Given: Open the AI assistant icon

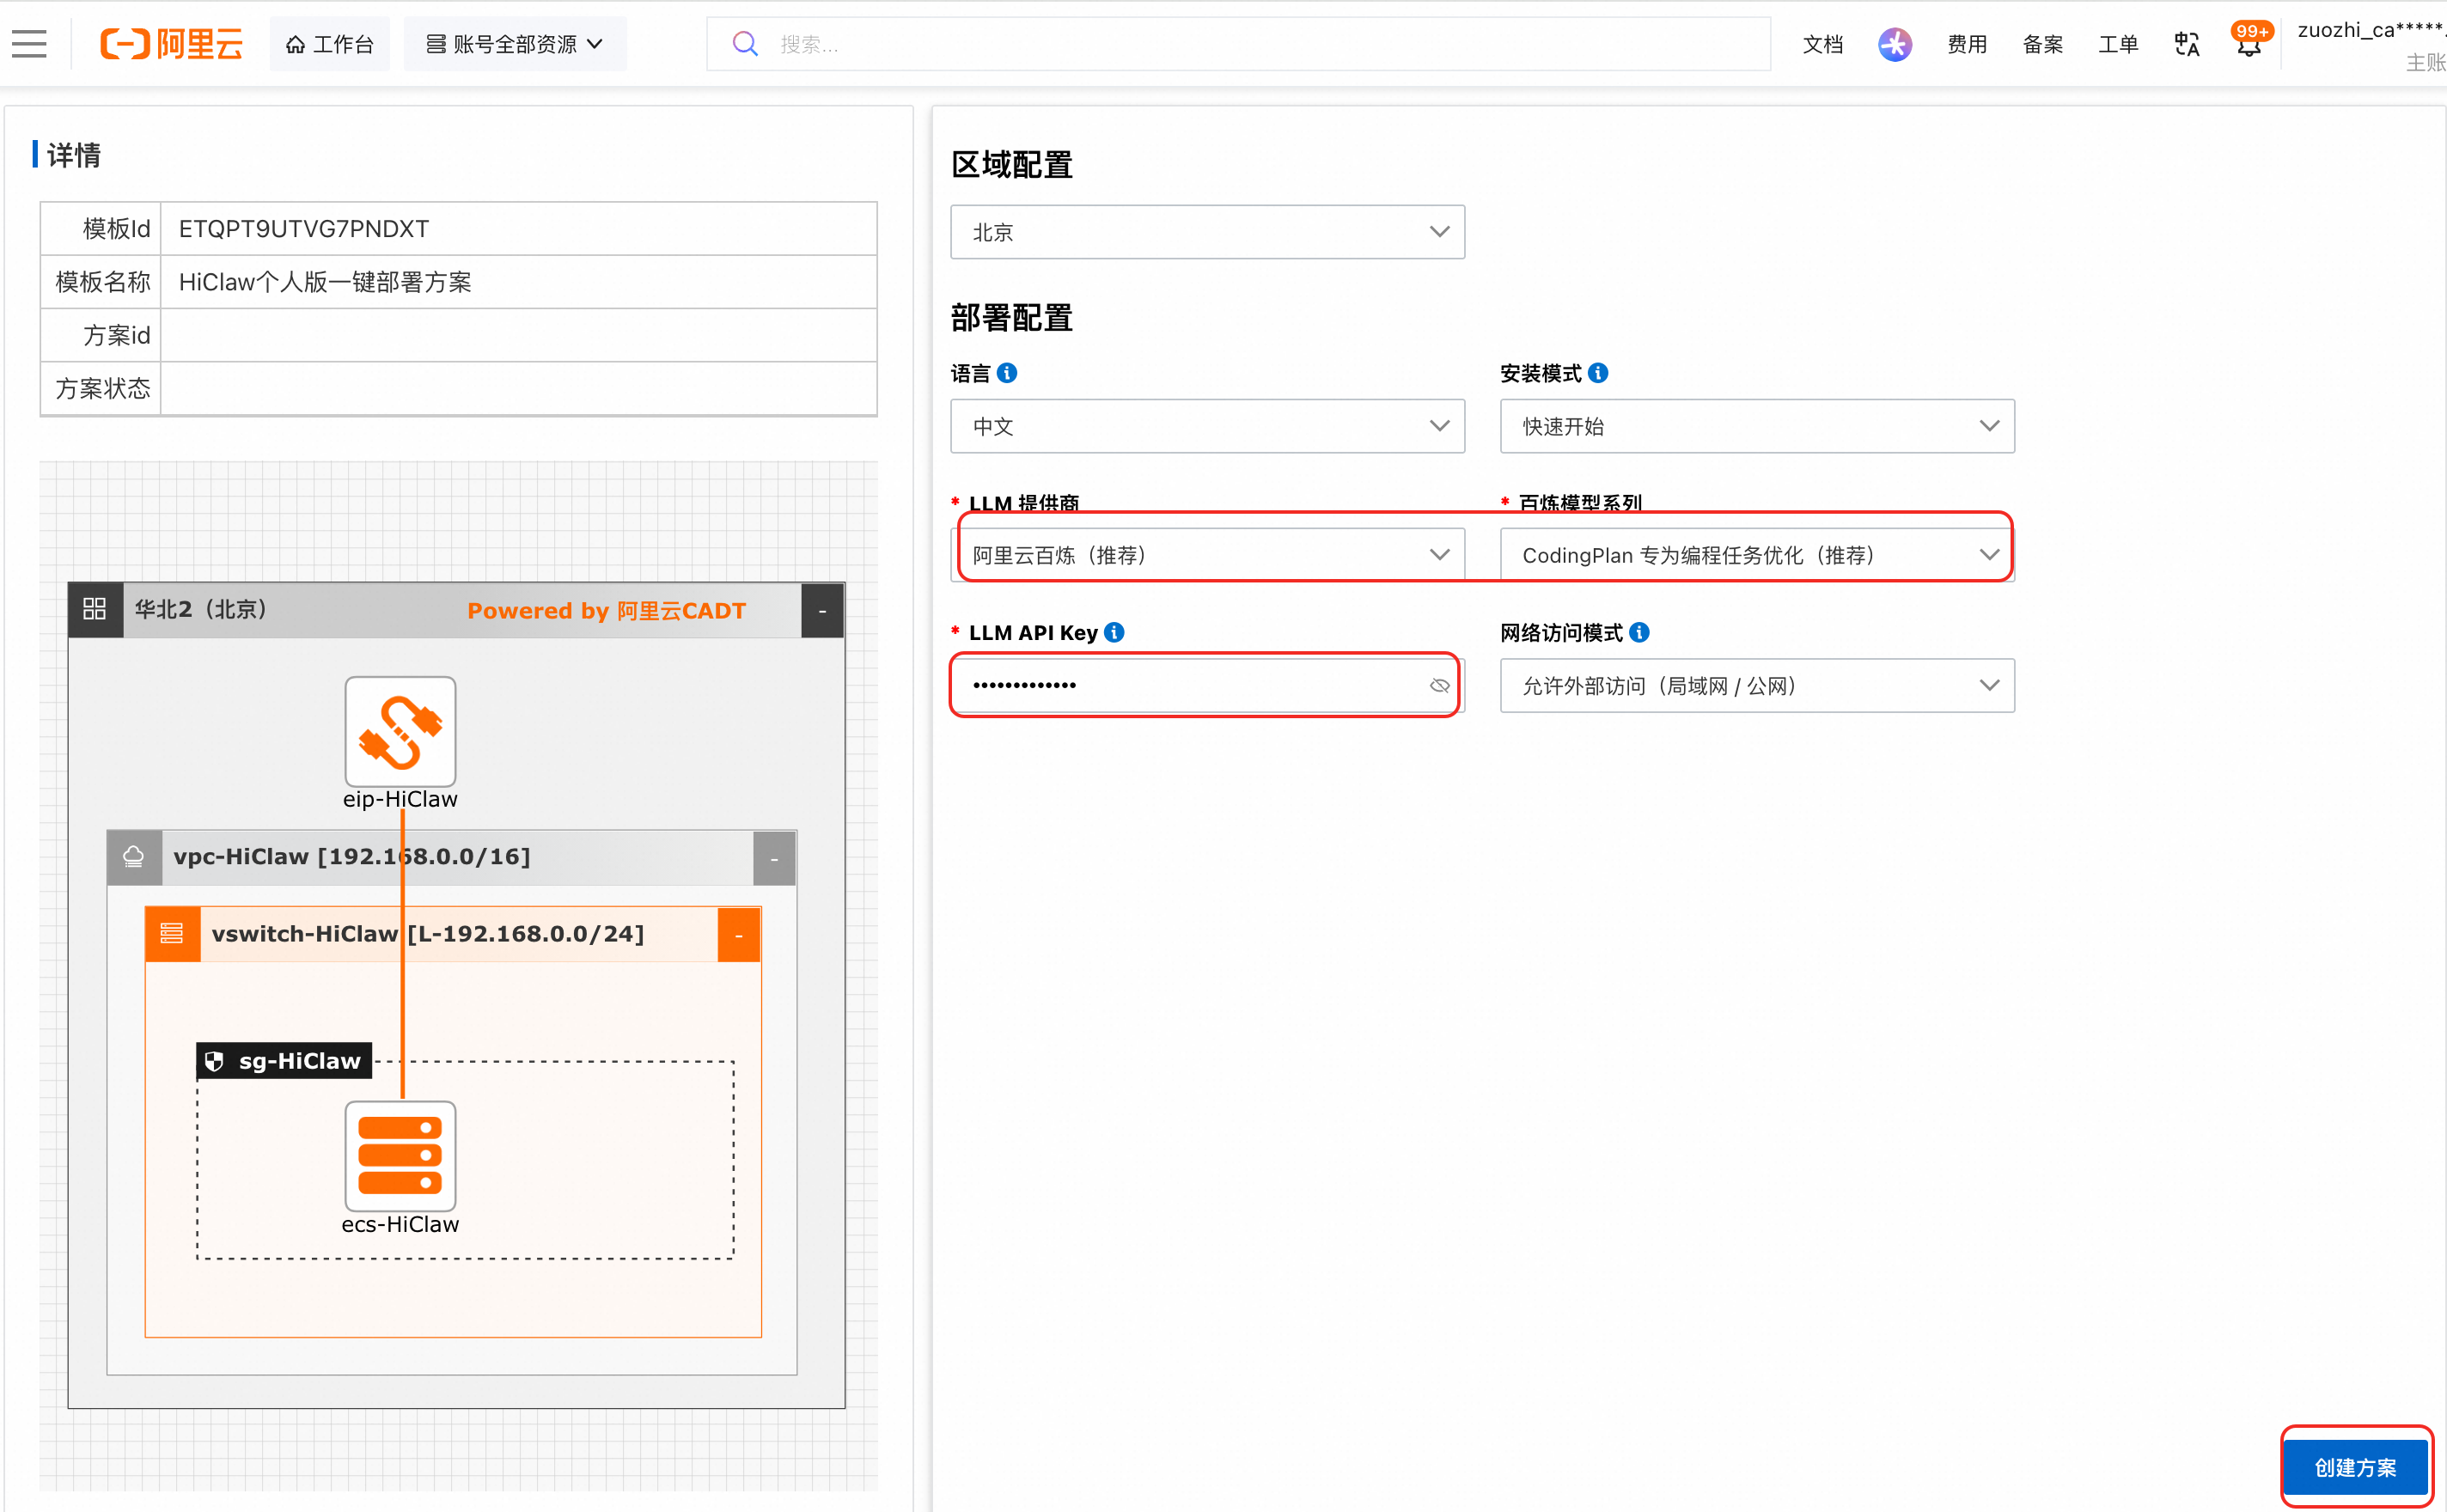Looking at the screenshot, I should pyautogui.click(x=1894, y=44).
